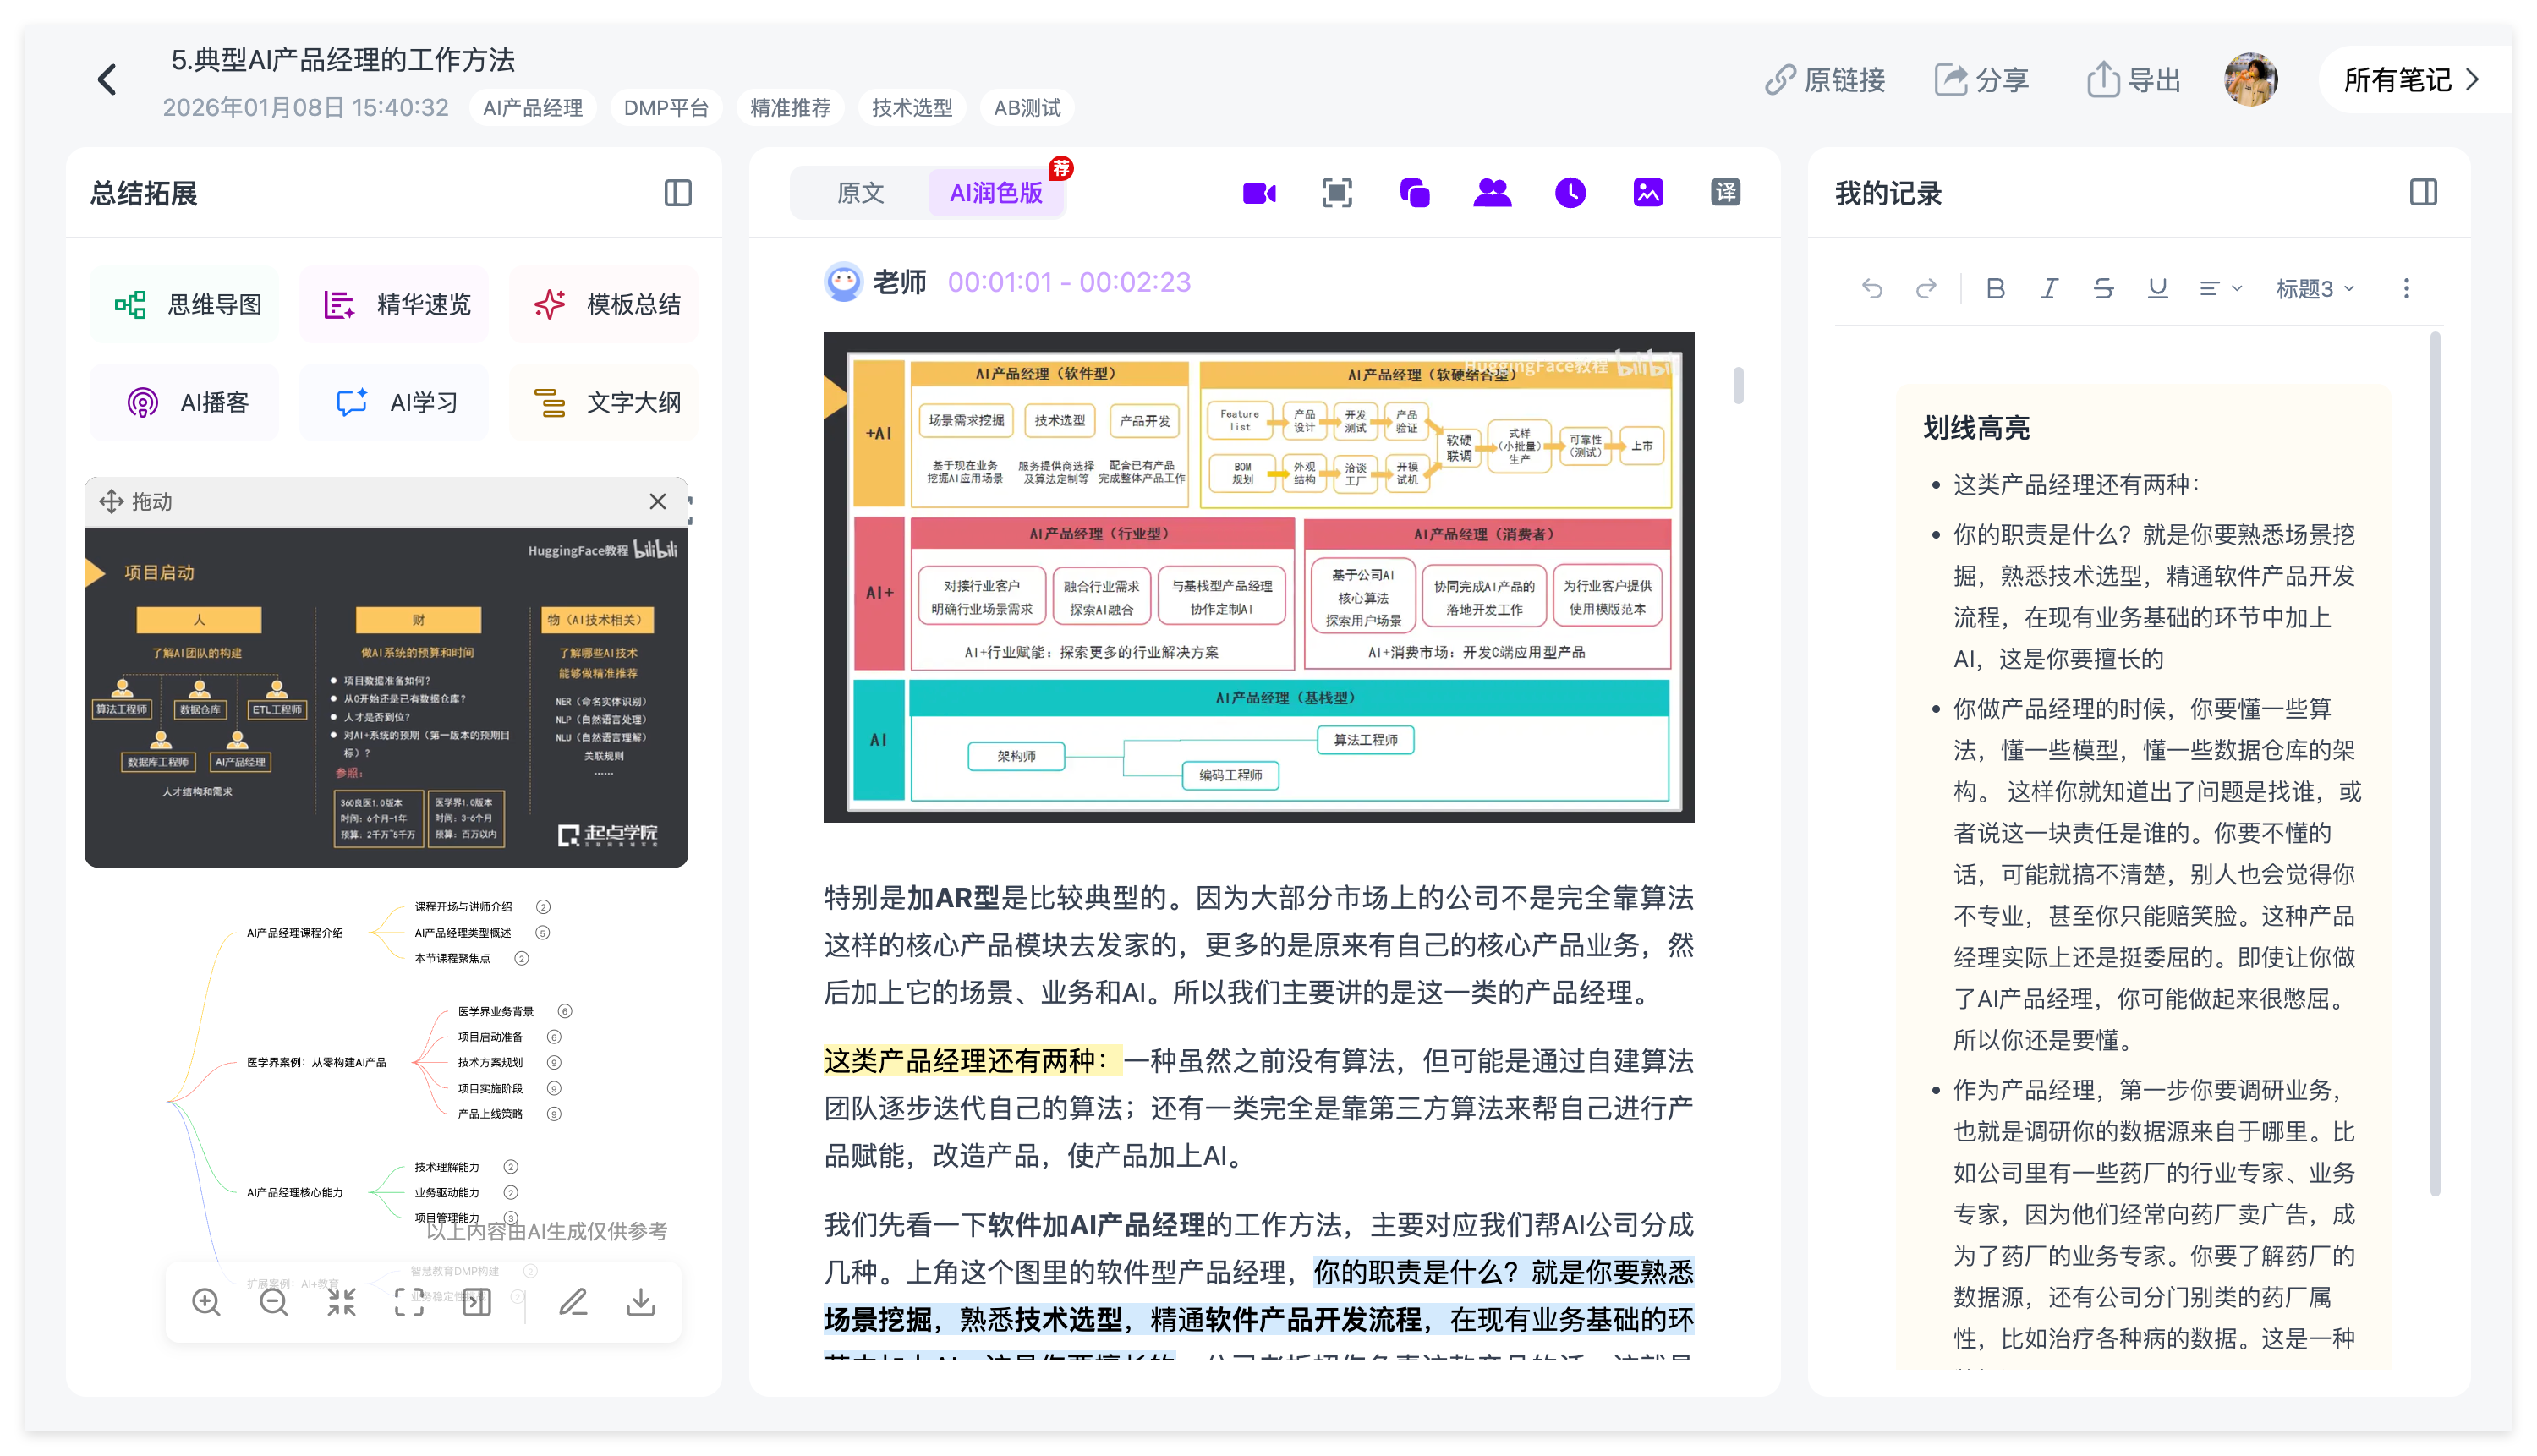Select the AI产品经理核心能力 mind map node

(295, 1193)
